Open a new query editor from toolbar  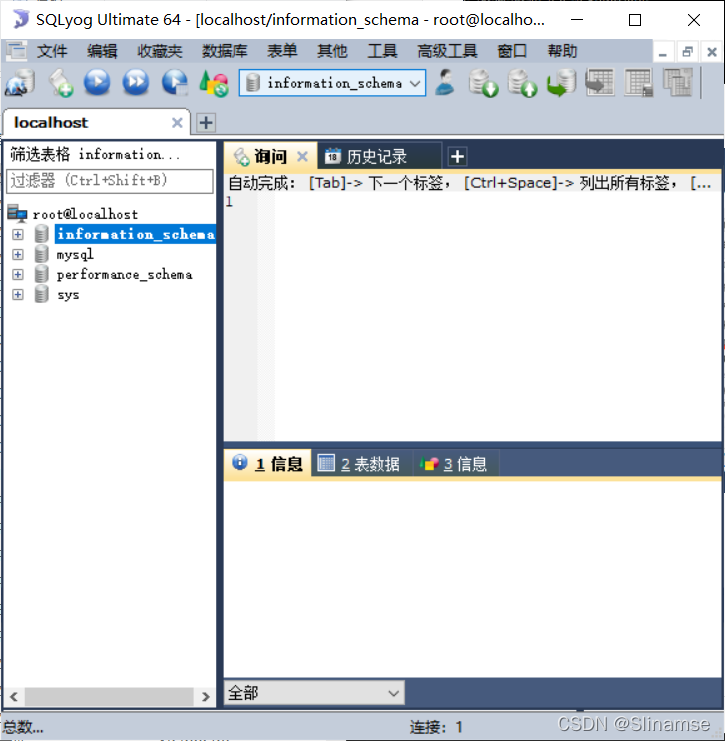pyautogui.click(x=61, y=83)
